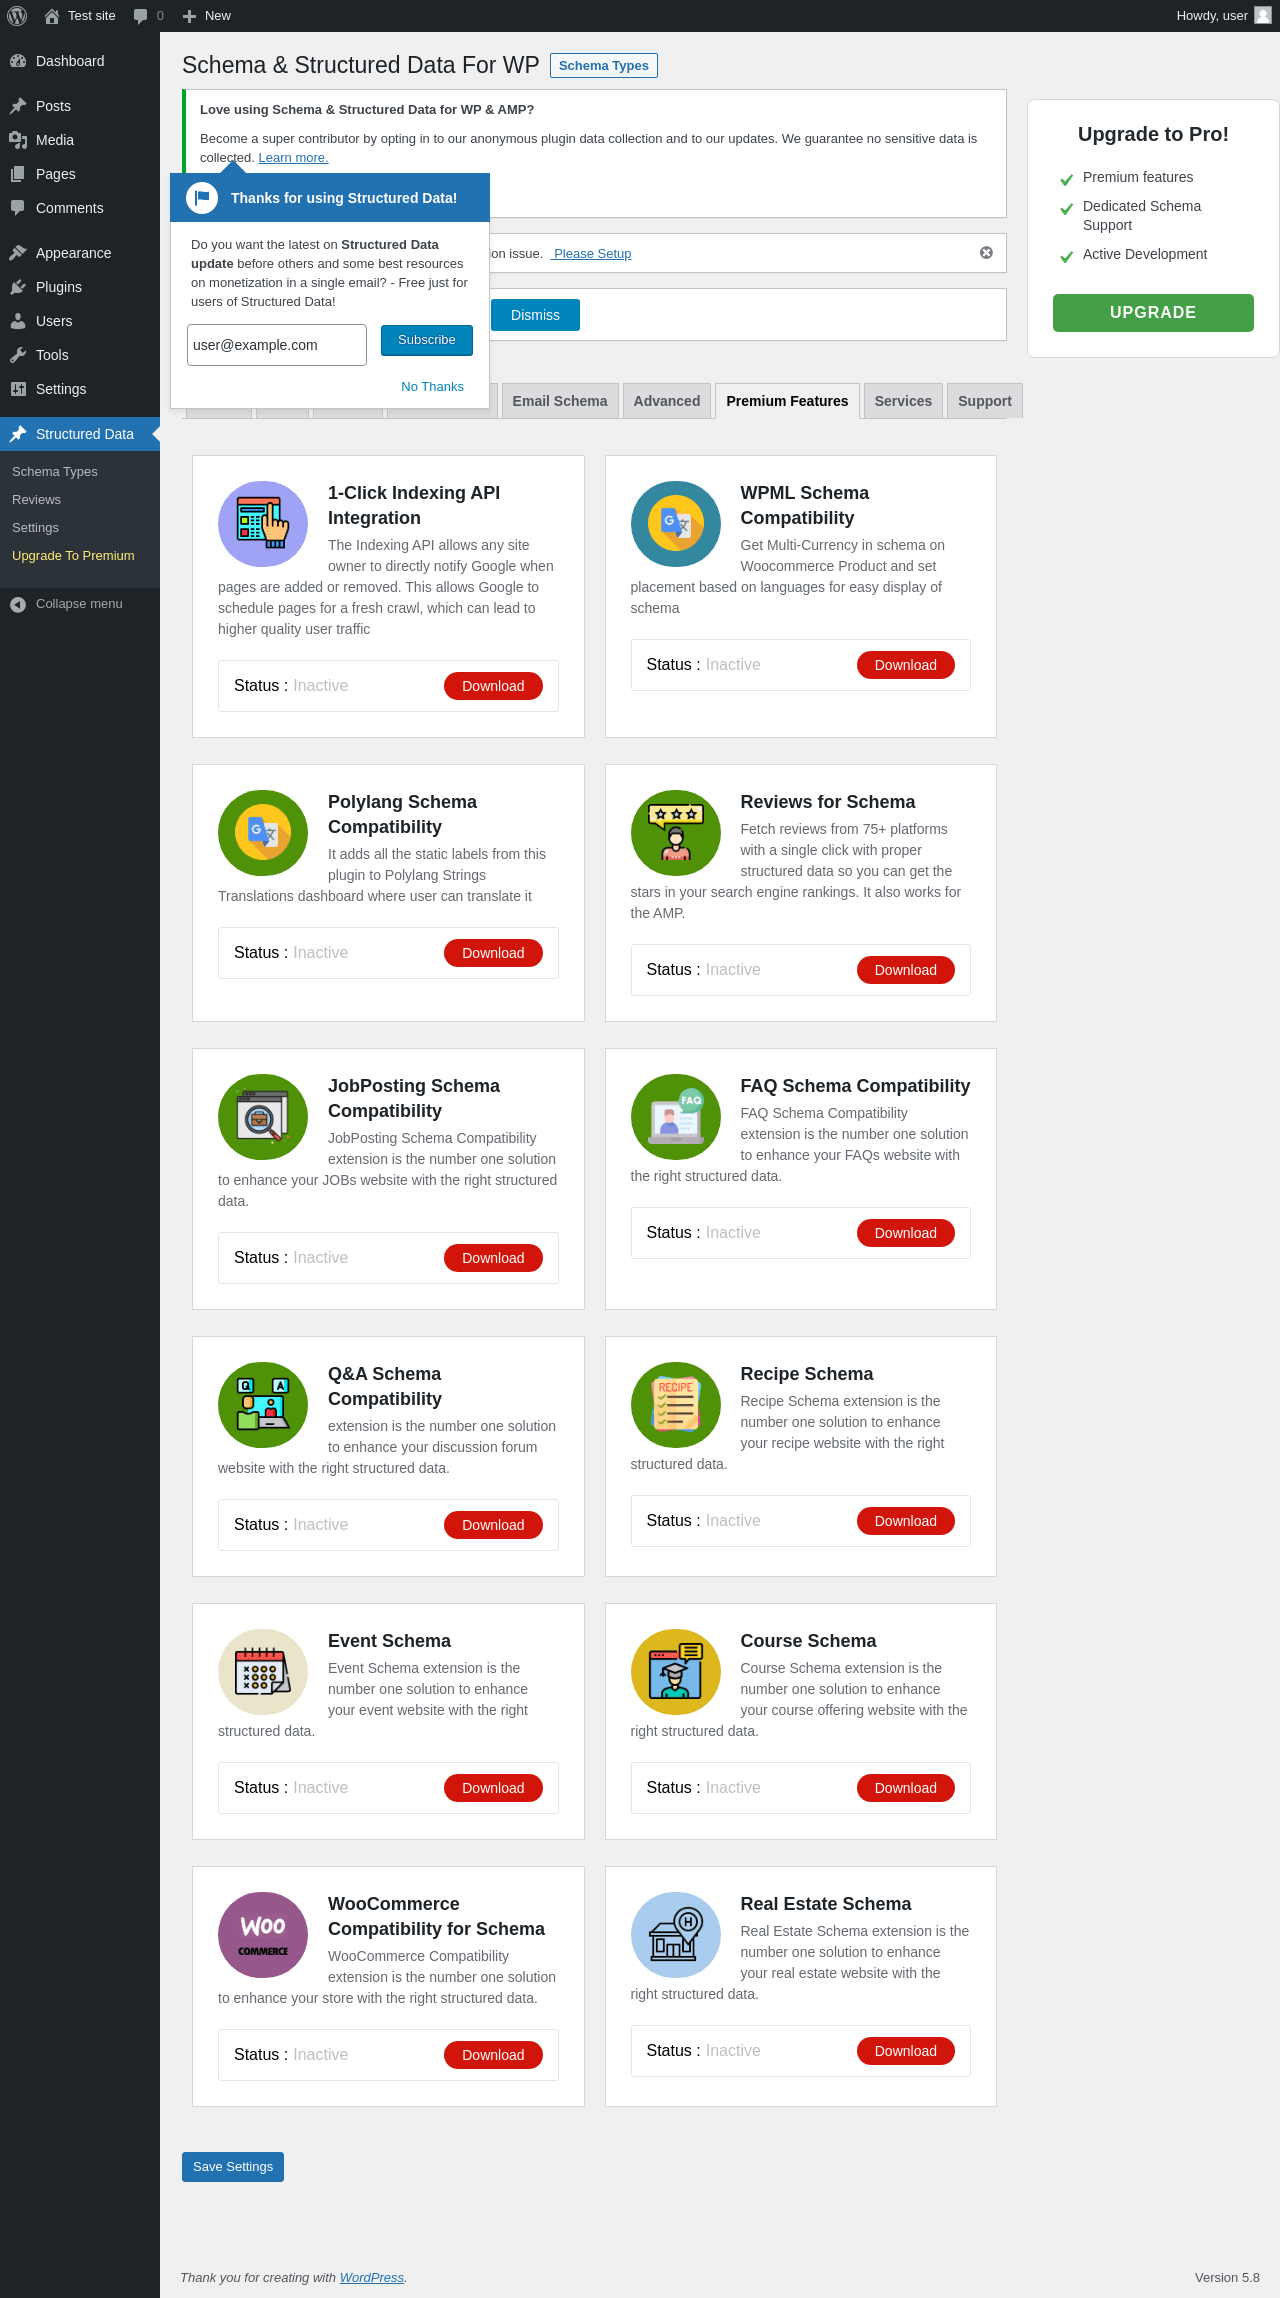Select the Premium Features tab
This screenshot has width=1280, height=2298.
click(787, 401)
